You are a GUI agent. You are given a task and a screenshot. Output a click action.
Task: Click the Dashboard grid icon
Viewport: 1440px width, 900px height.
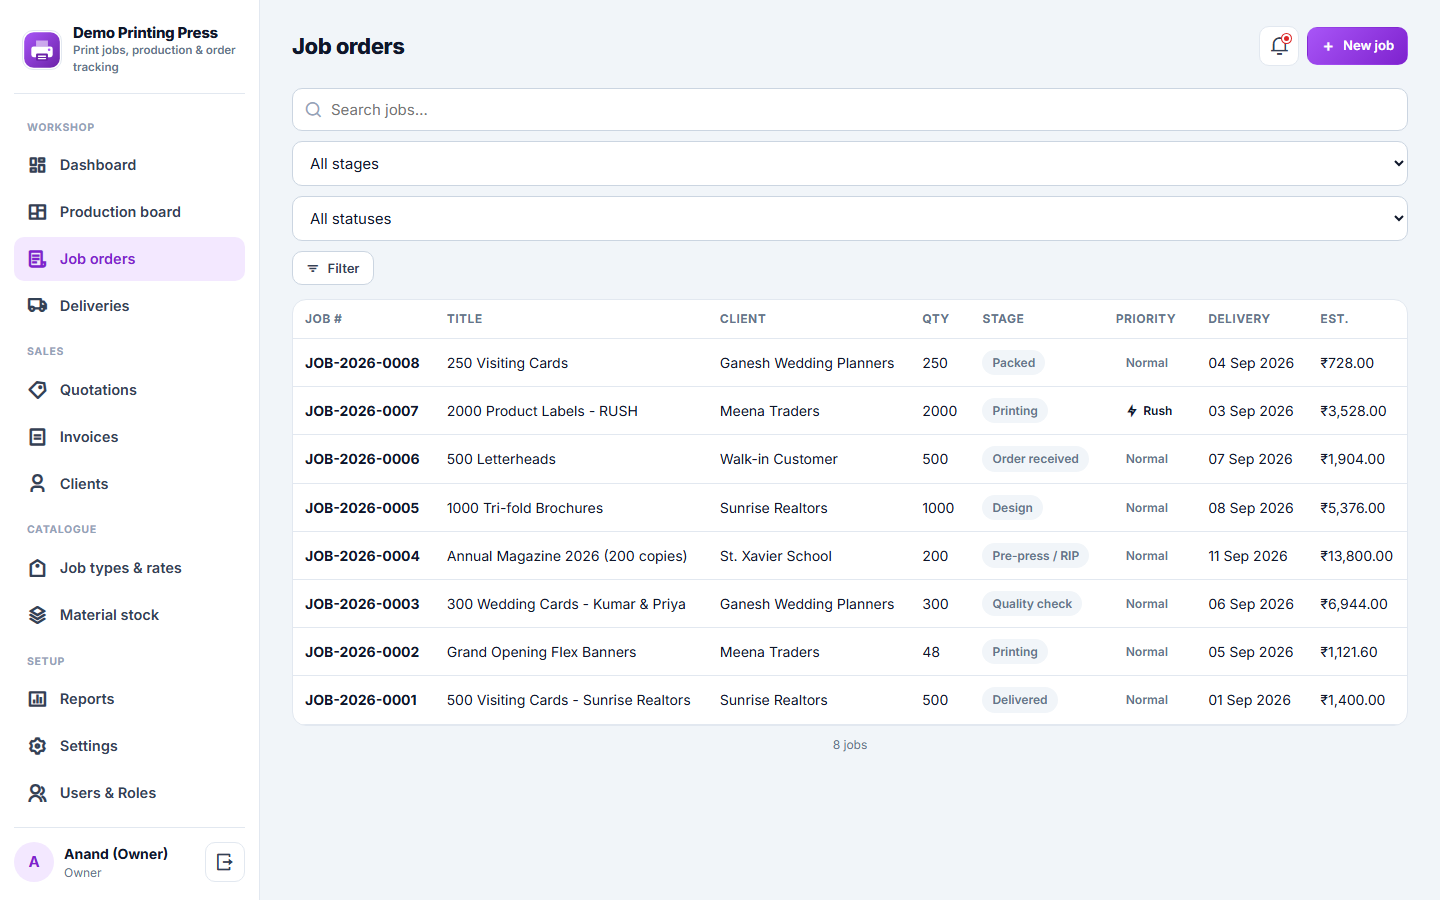click(37, 165)
